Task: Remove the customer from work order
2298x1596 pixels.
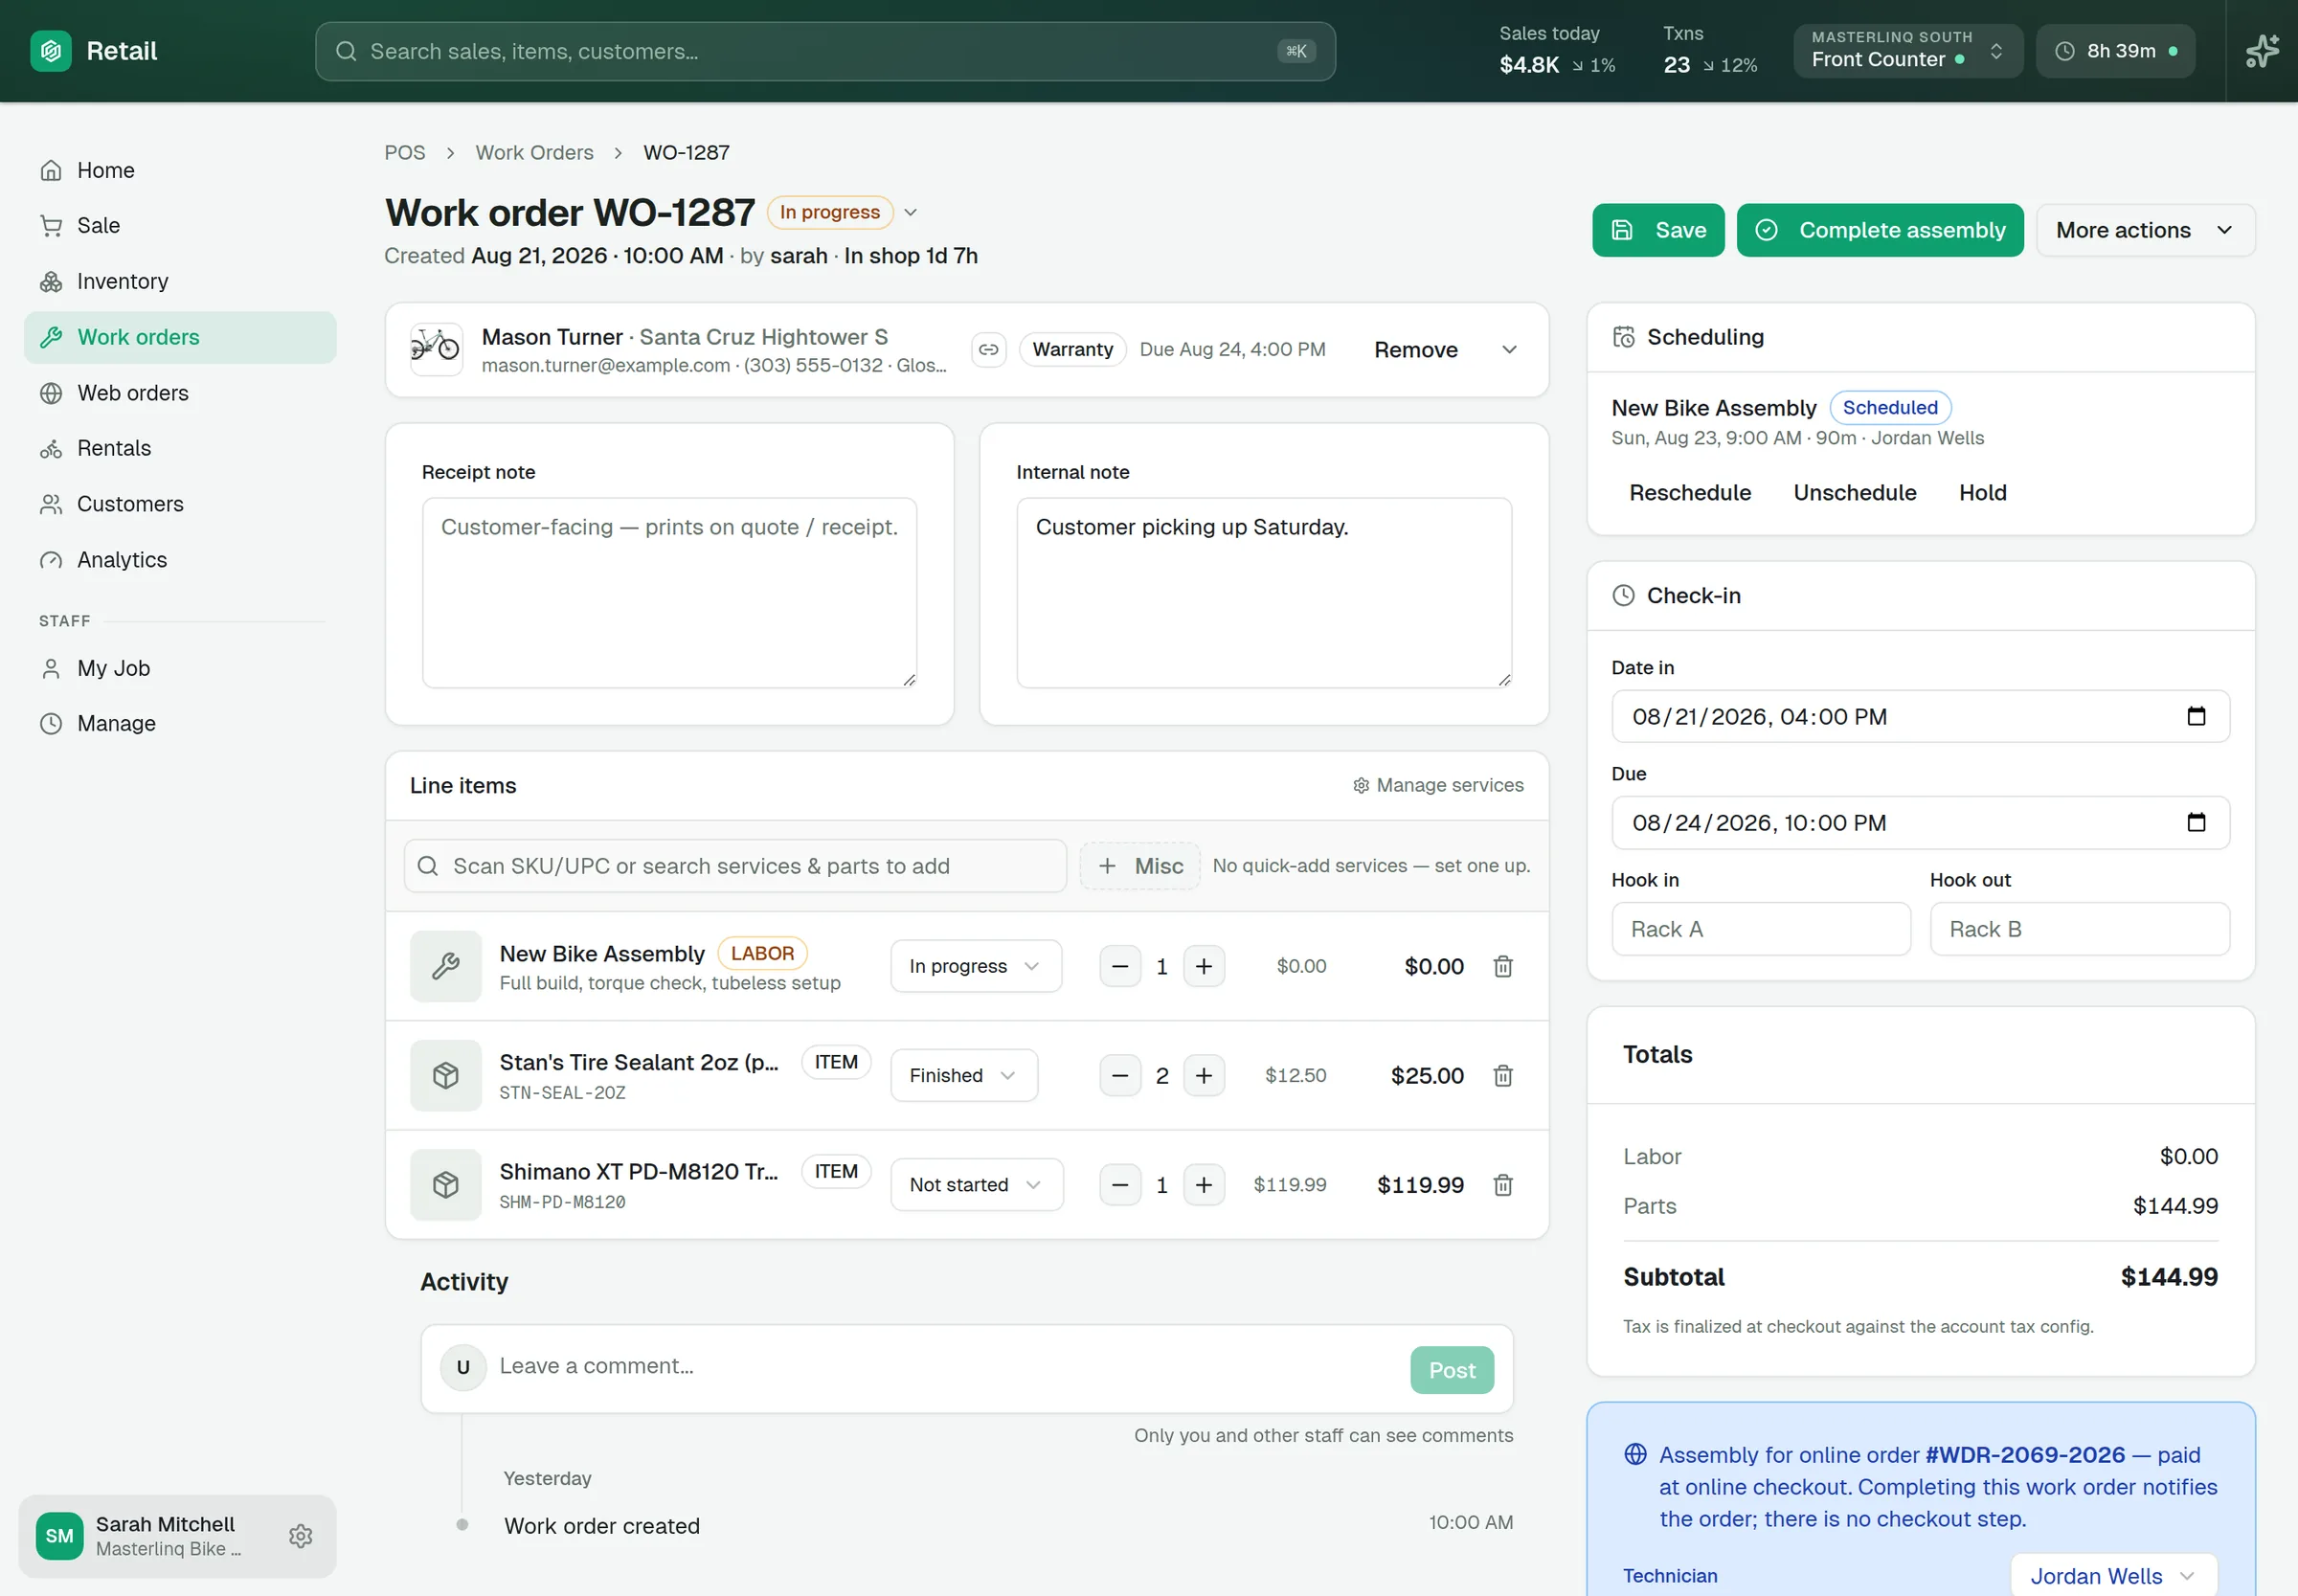Action: pos(1415,350)
